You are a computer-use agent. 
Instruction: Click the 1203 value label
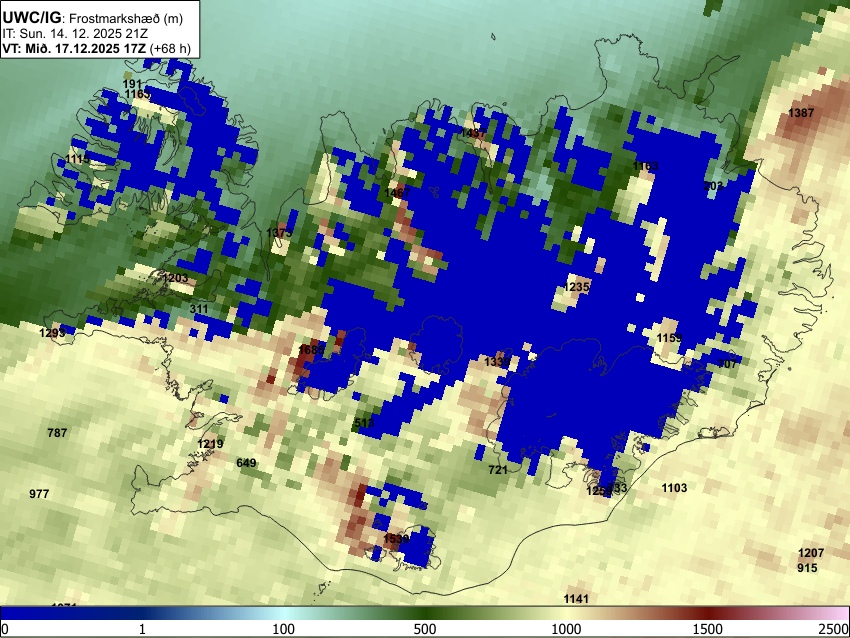click(x=176, y=278)
